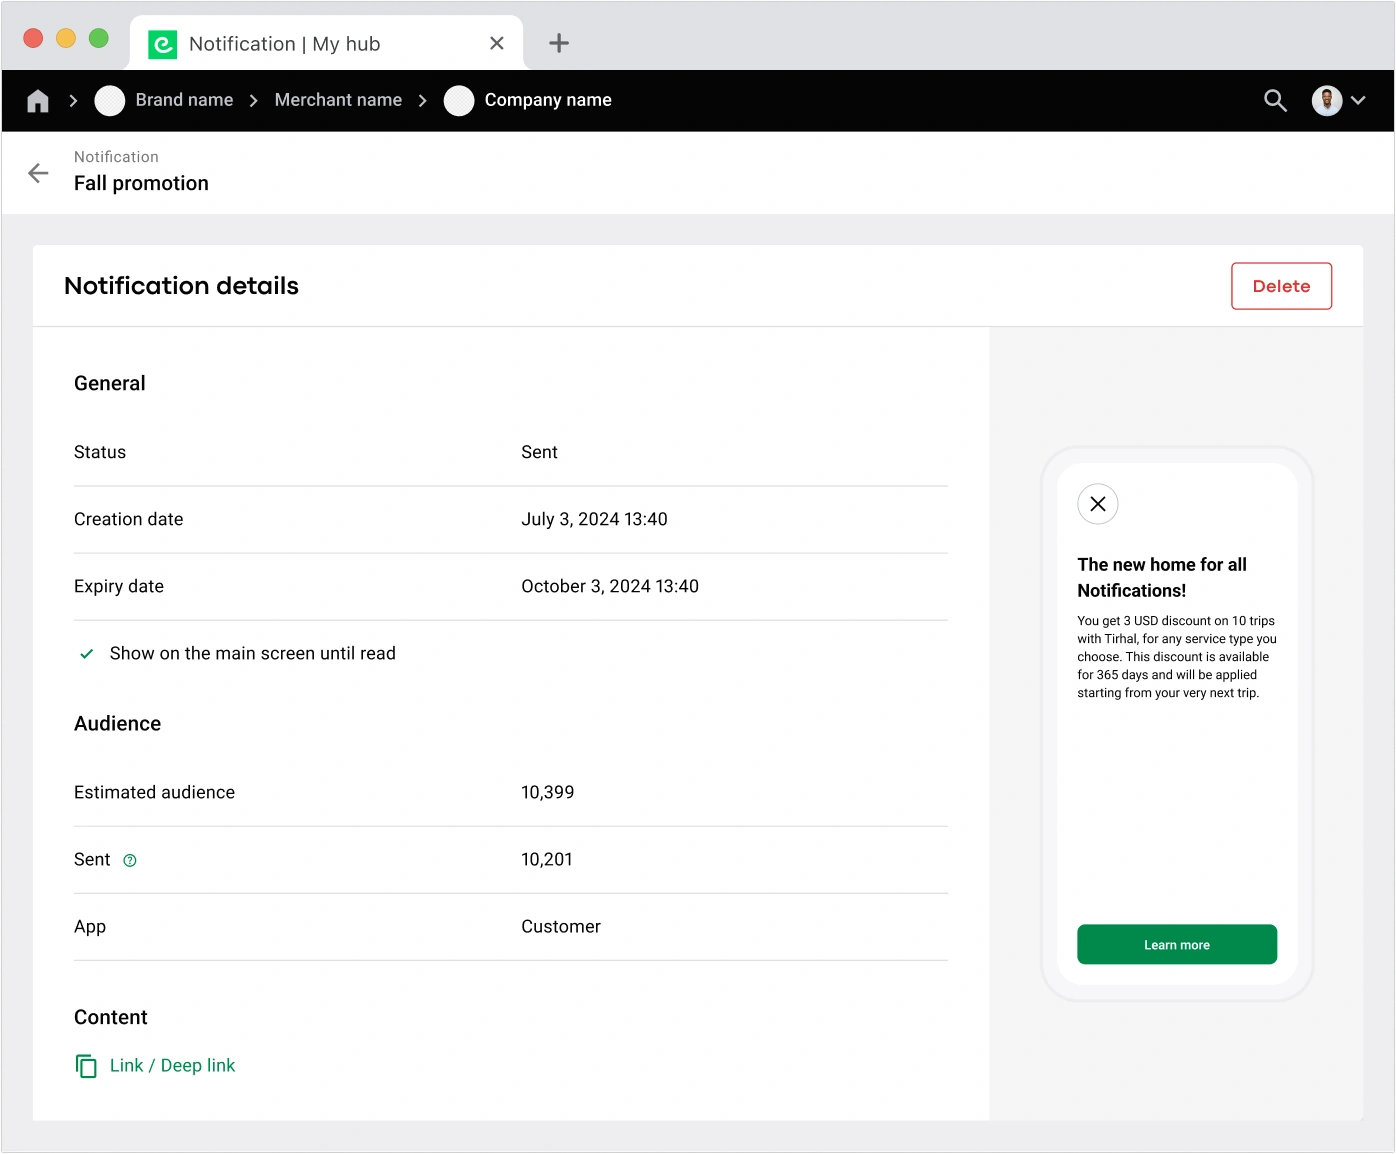Click the green Learn more button
This screenshot has height=1154, width=1396.
pyautogui.click(x=1176, y=945)
